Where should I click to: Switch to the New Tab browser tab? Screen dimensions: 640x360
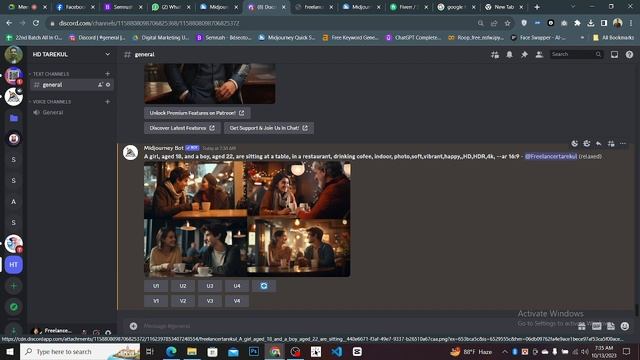[504, 7]
